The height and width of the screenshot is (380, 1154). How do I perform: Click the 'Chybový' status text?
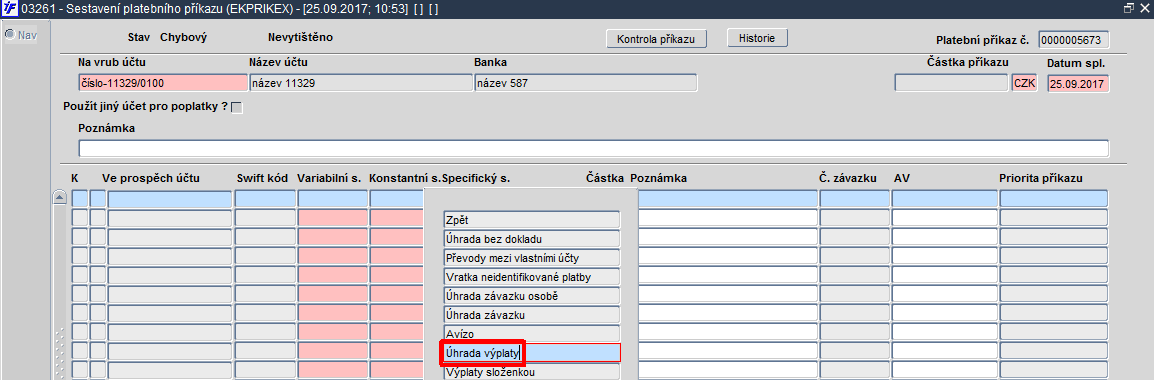tap(183, 37)
